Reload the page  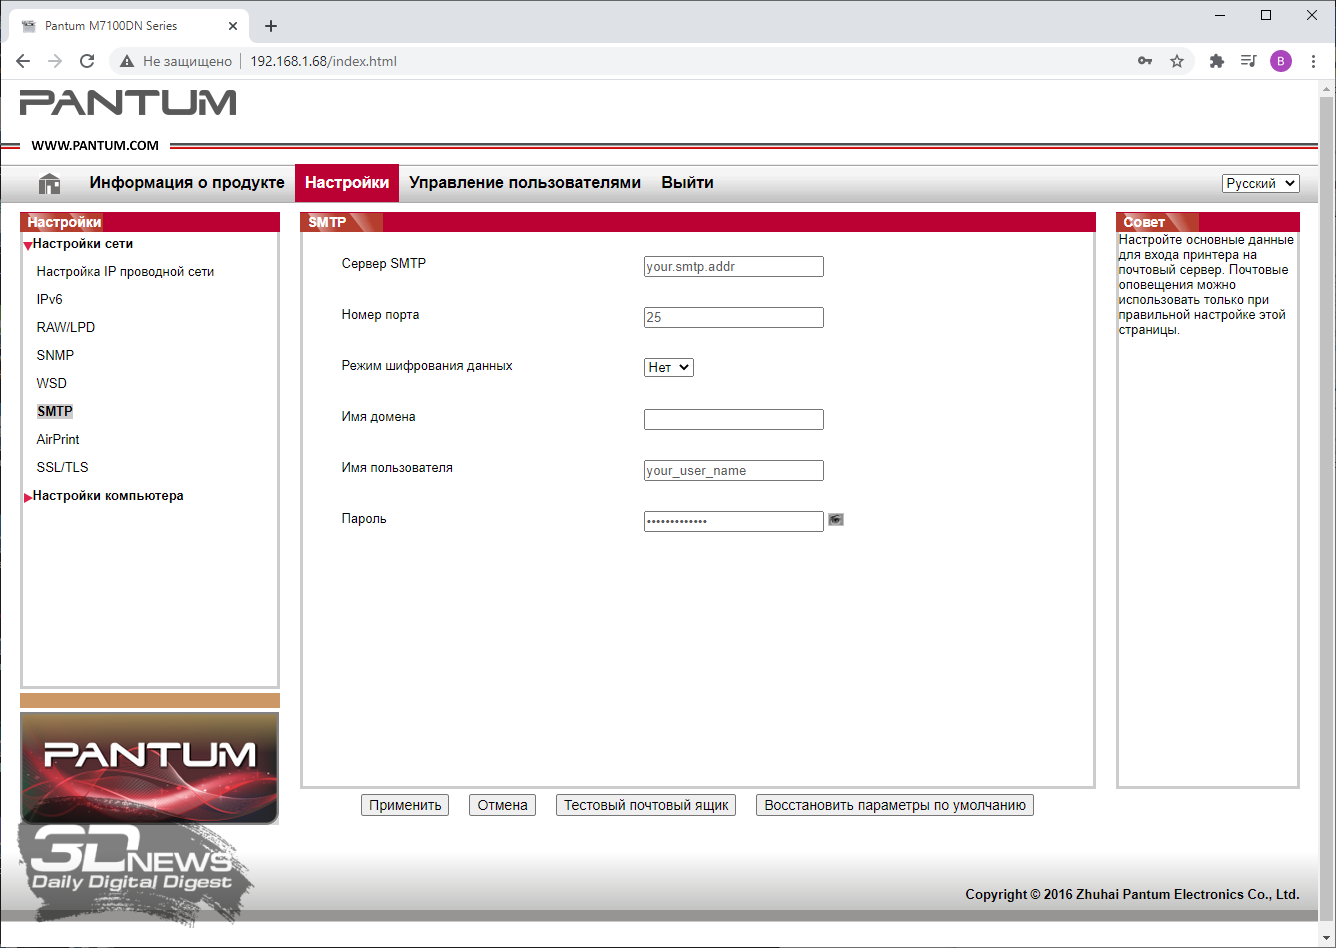tap(87, 61)
